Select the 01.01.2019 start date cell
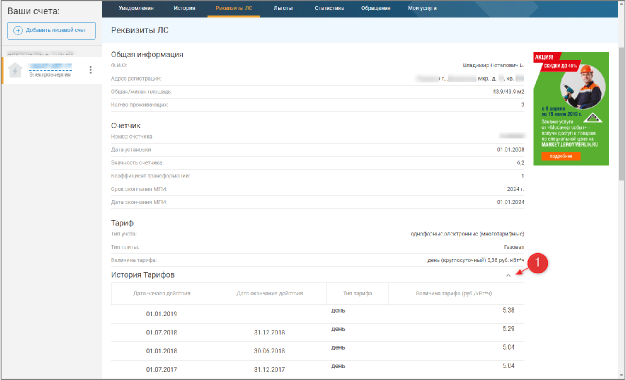This screenshot has width=626, height=380. [x=161, y=314]
